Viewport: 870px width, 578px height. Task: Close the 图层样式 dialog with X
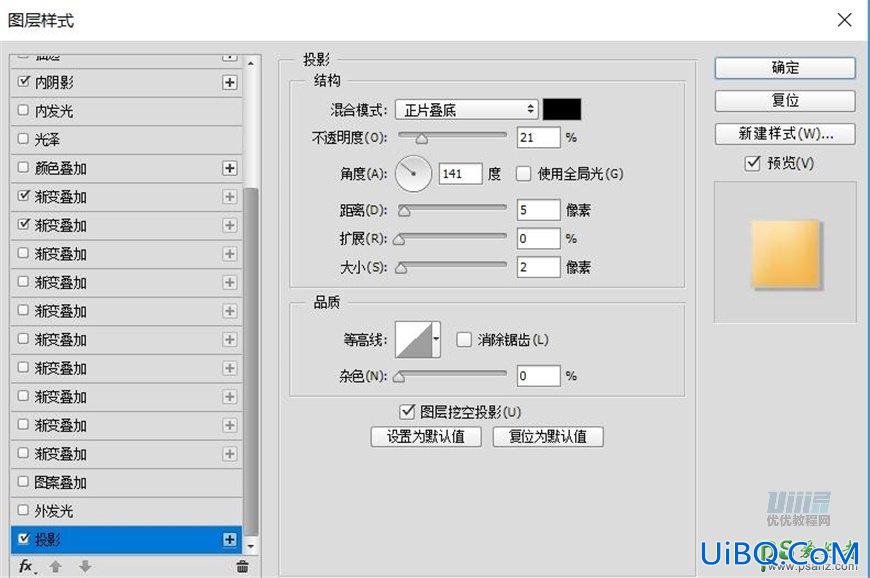[844, 20]
